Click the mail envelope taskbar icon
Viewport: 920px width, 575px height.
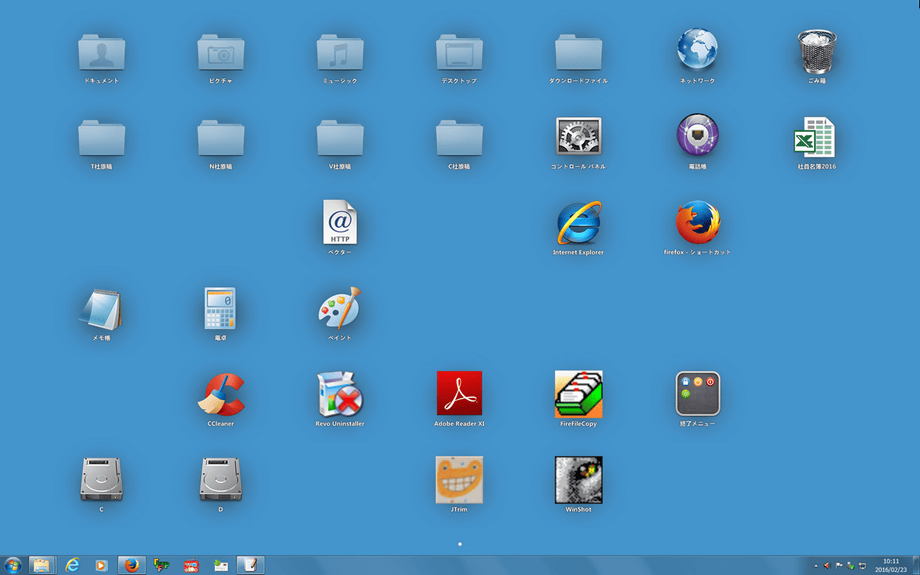pos(221,565)
